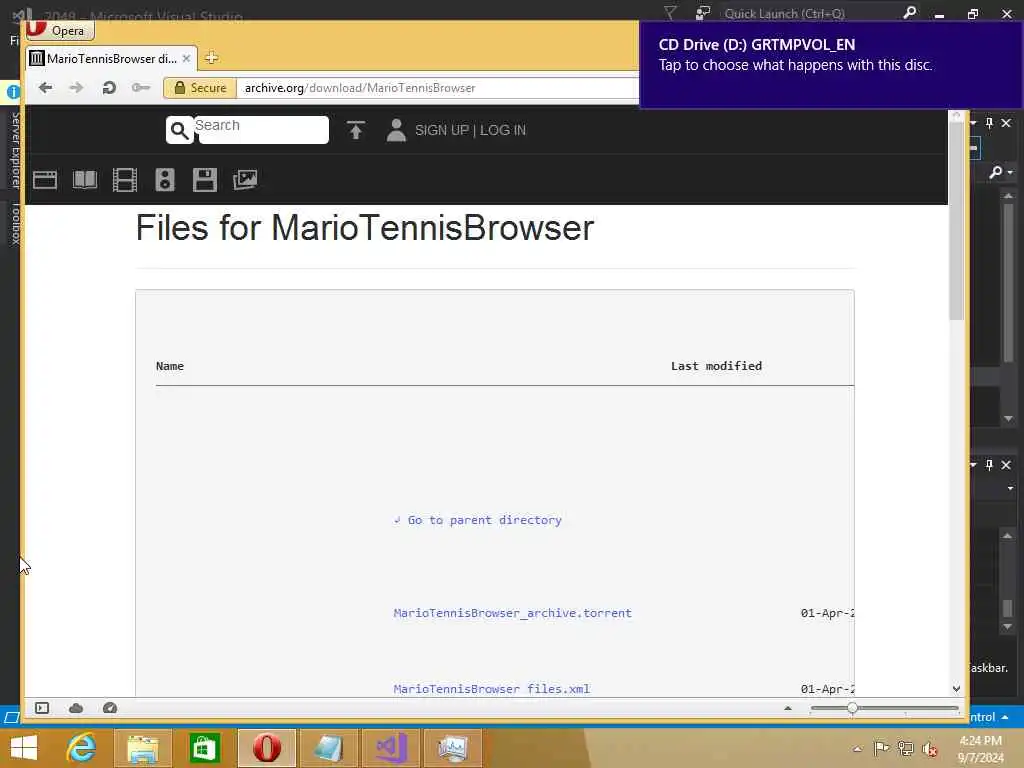Click the Opera menu button
The width and height of the screenshot is (1024, 768).
(59, 30)
